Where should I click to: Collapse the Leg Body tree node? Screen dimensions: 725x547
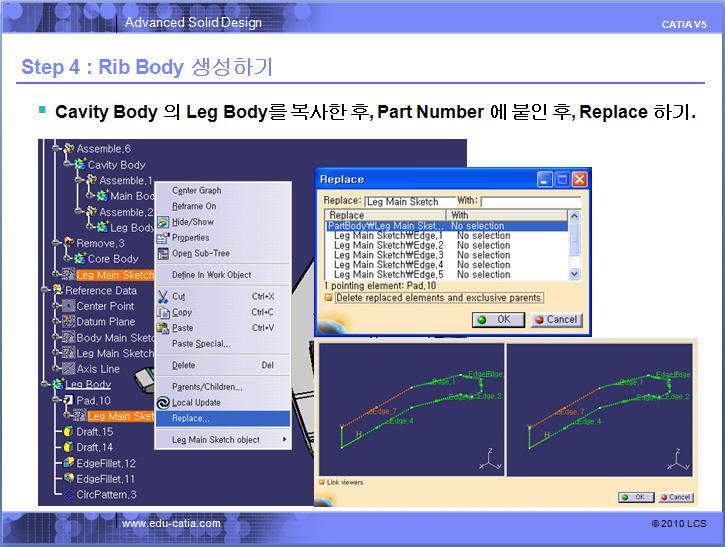point(45,384)
